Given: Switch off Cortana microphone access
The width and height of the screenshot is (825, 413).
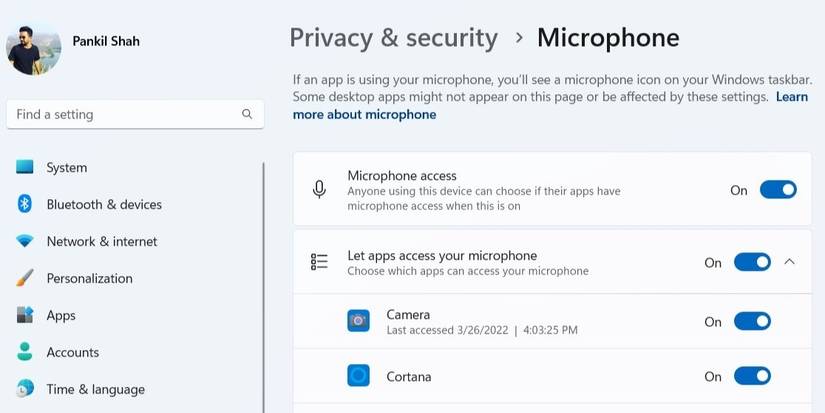Looking at the screenshot, I should pyautogui.click(x=752, y=376).
